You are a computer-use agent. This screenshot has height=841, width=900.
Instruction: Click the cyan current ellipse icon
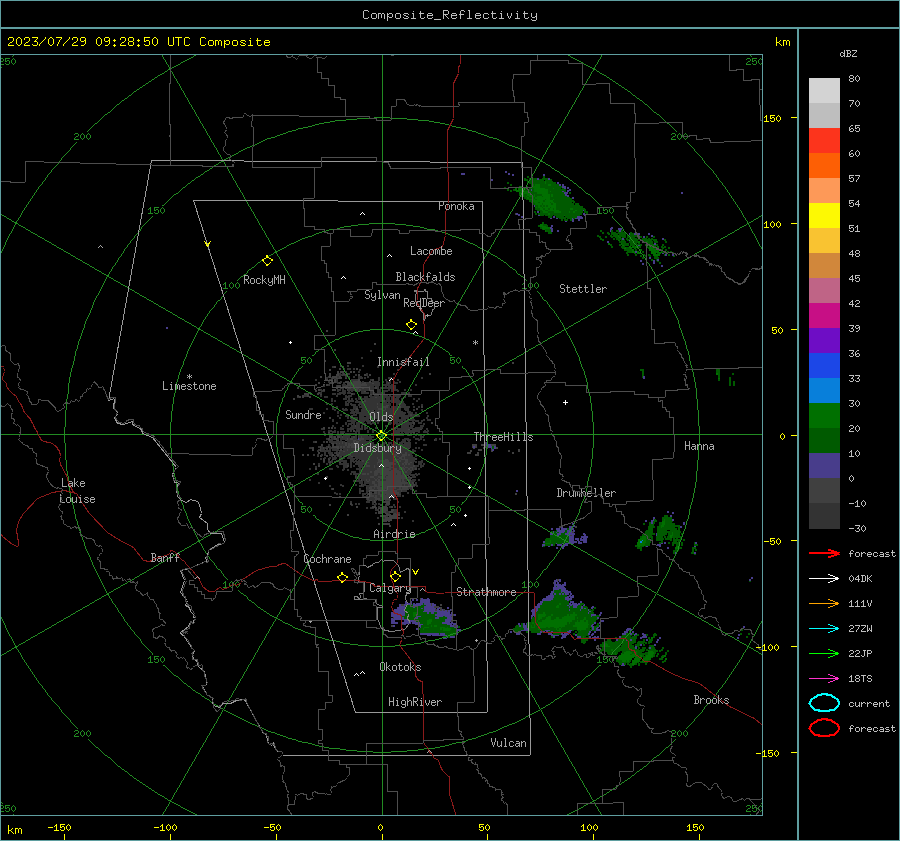click(x=824, y=703)
